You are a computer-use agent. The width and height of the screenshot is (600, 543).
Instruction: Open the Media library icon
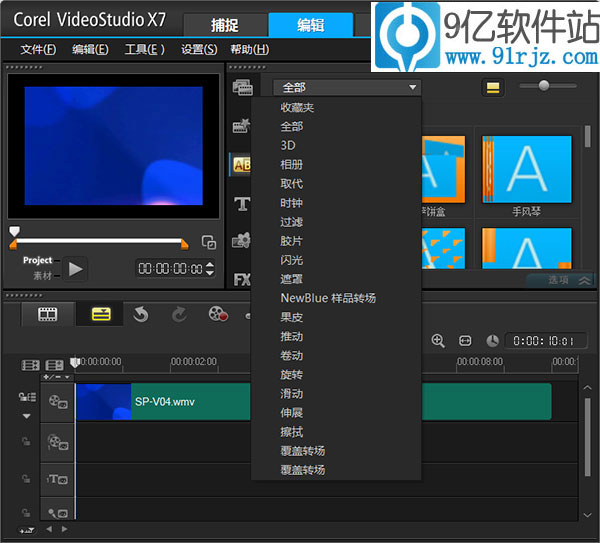pyautogui.click(x=241, y=87)
